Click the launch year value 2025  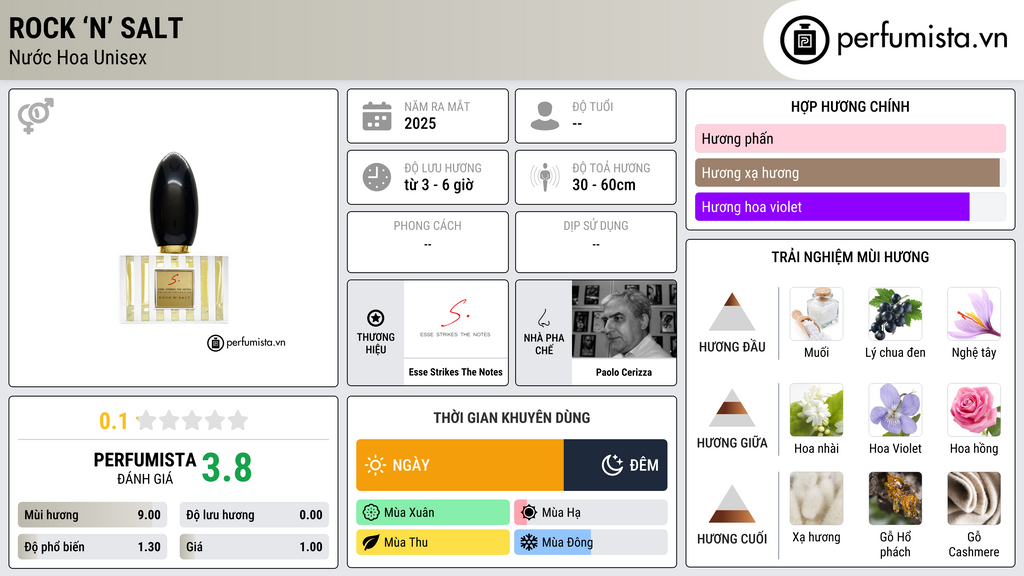420,123
